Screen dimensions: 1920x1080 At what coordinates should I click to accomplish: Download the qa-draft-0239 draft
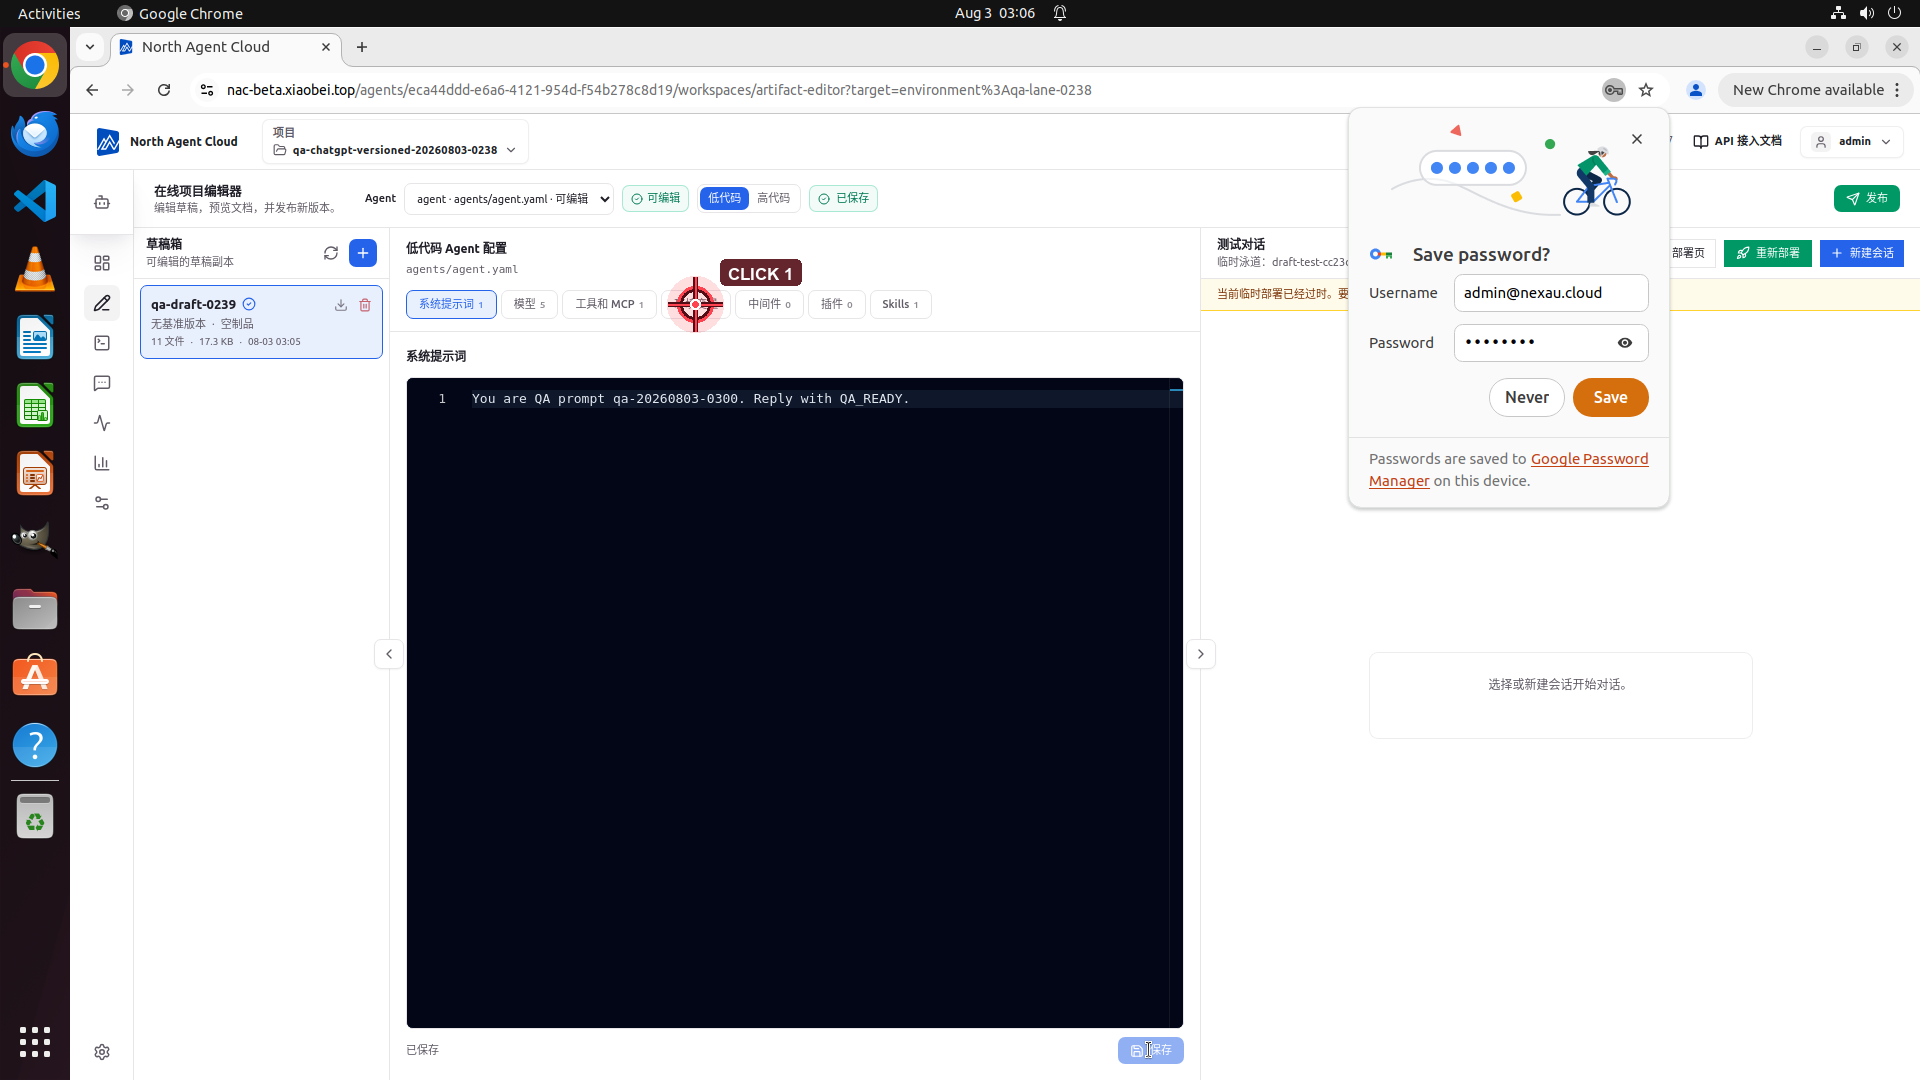[x=341, y=305]
